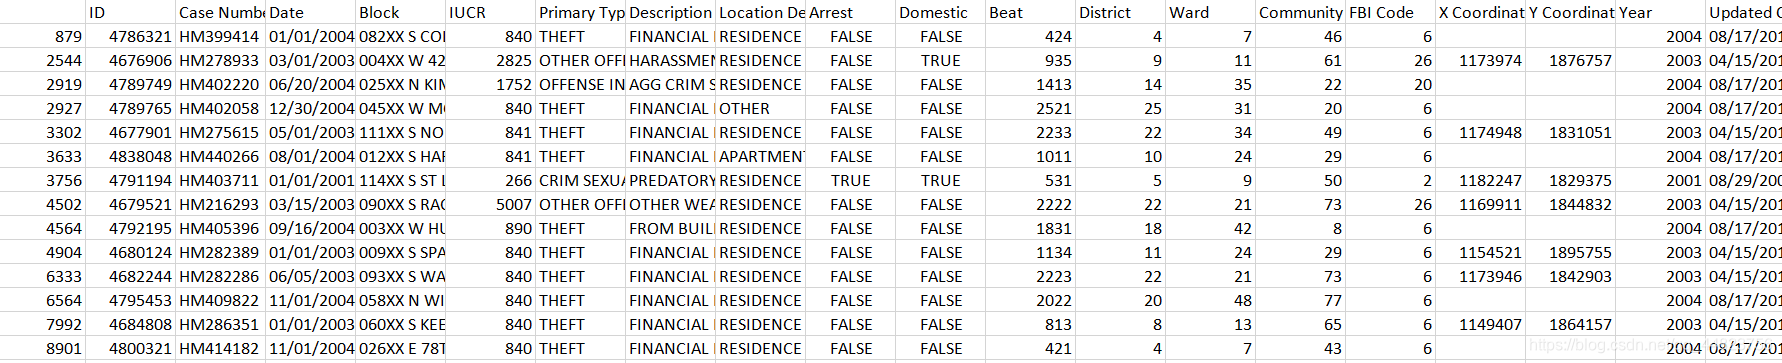This screenshot has height=363, width=1782.
Task: Select the CRIM SEXUAL primary type cell
Action: click(x=581, y=180)
